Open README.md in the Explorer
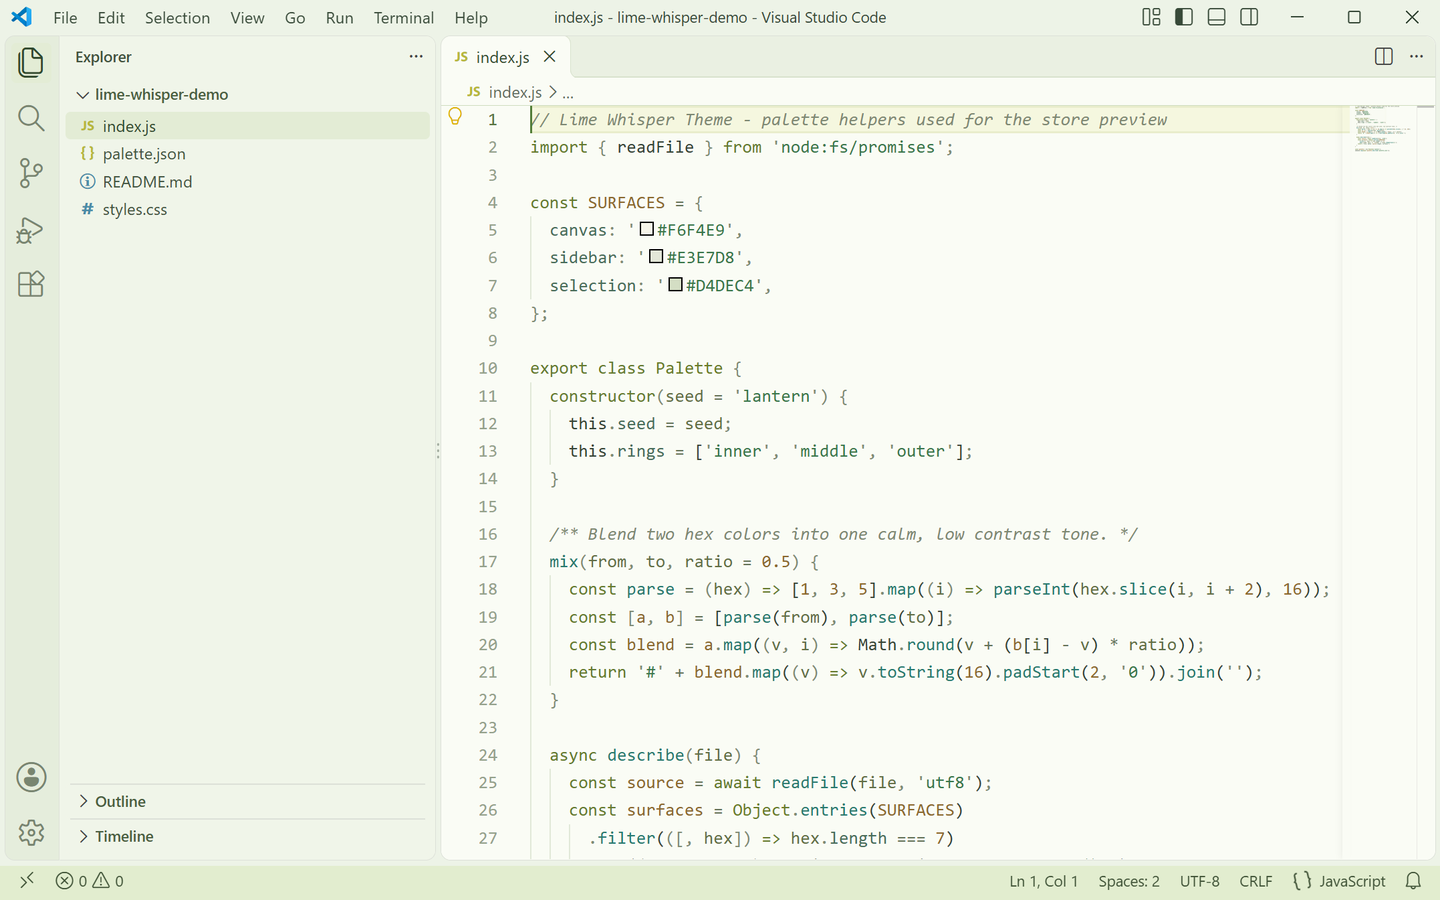Image resolution: width=1440 pixels, height=900 pixels. pyautogui.click(x=248, y=182)
